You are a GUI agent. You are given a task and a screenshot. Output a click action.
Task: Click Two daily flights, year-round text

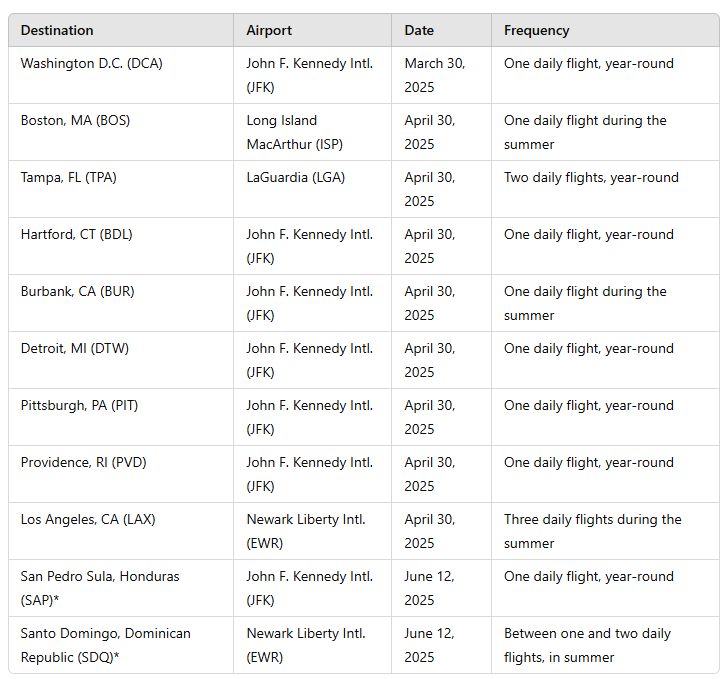pos(591,178)
